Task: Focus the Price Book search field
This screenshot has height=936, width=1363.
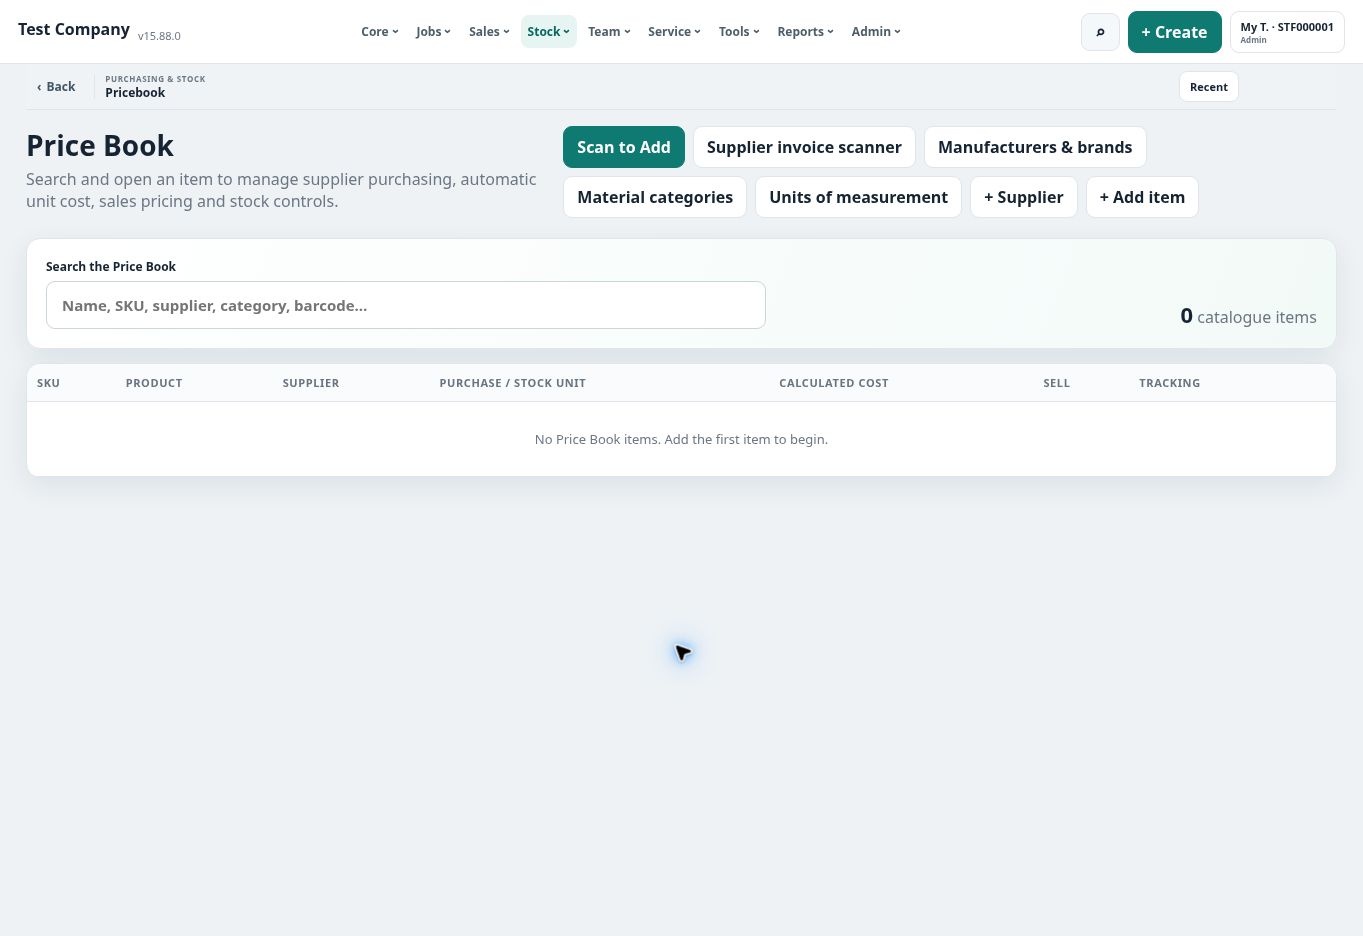Action: 406,305
